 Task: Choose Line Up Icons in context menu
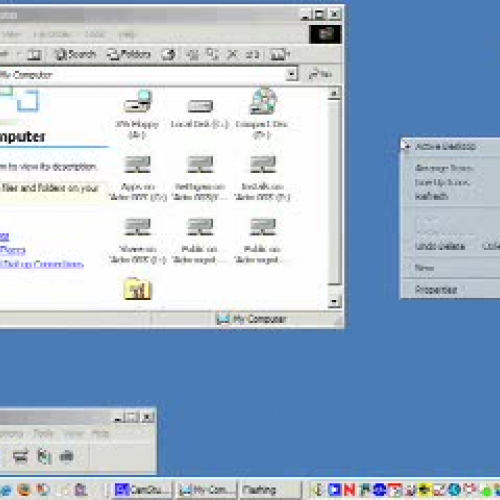click(450, 182)
